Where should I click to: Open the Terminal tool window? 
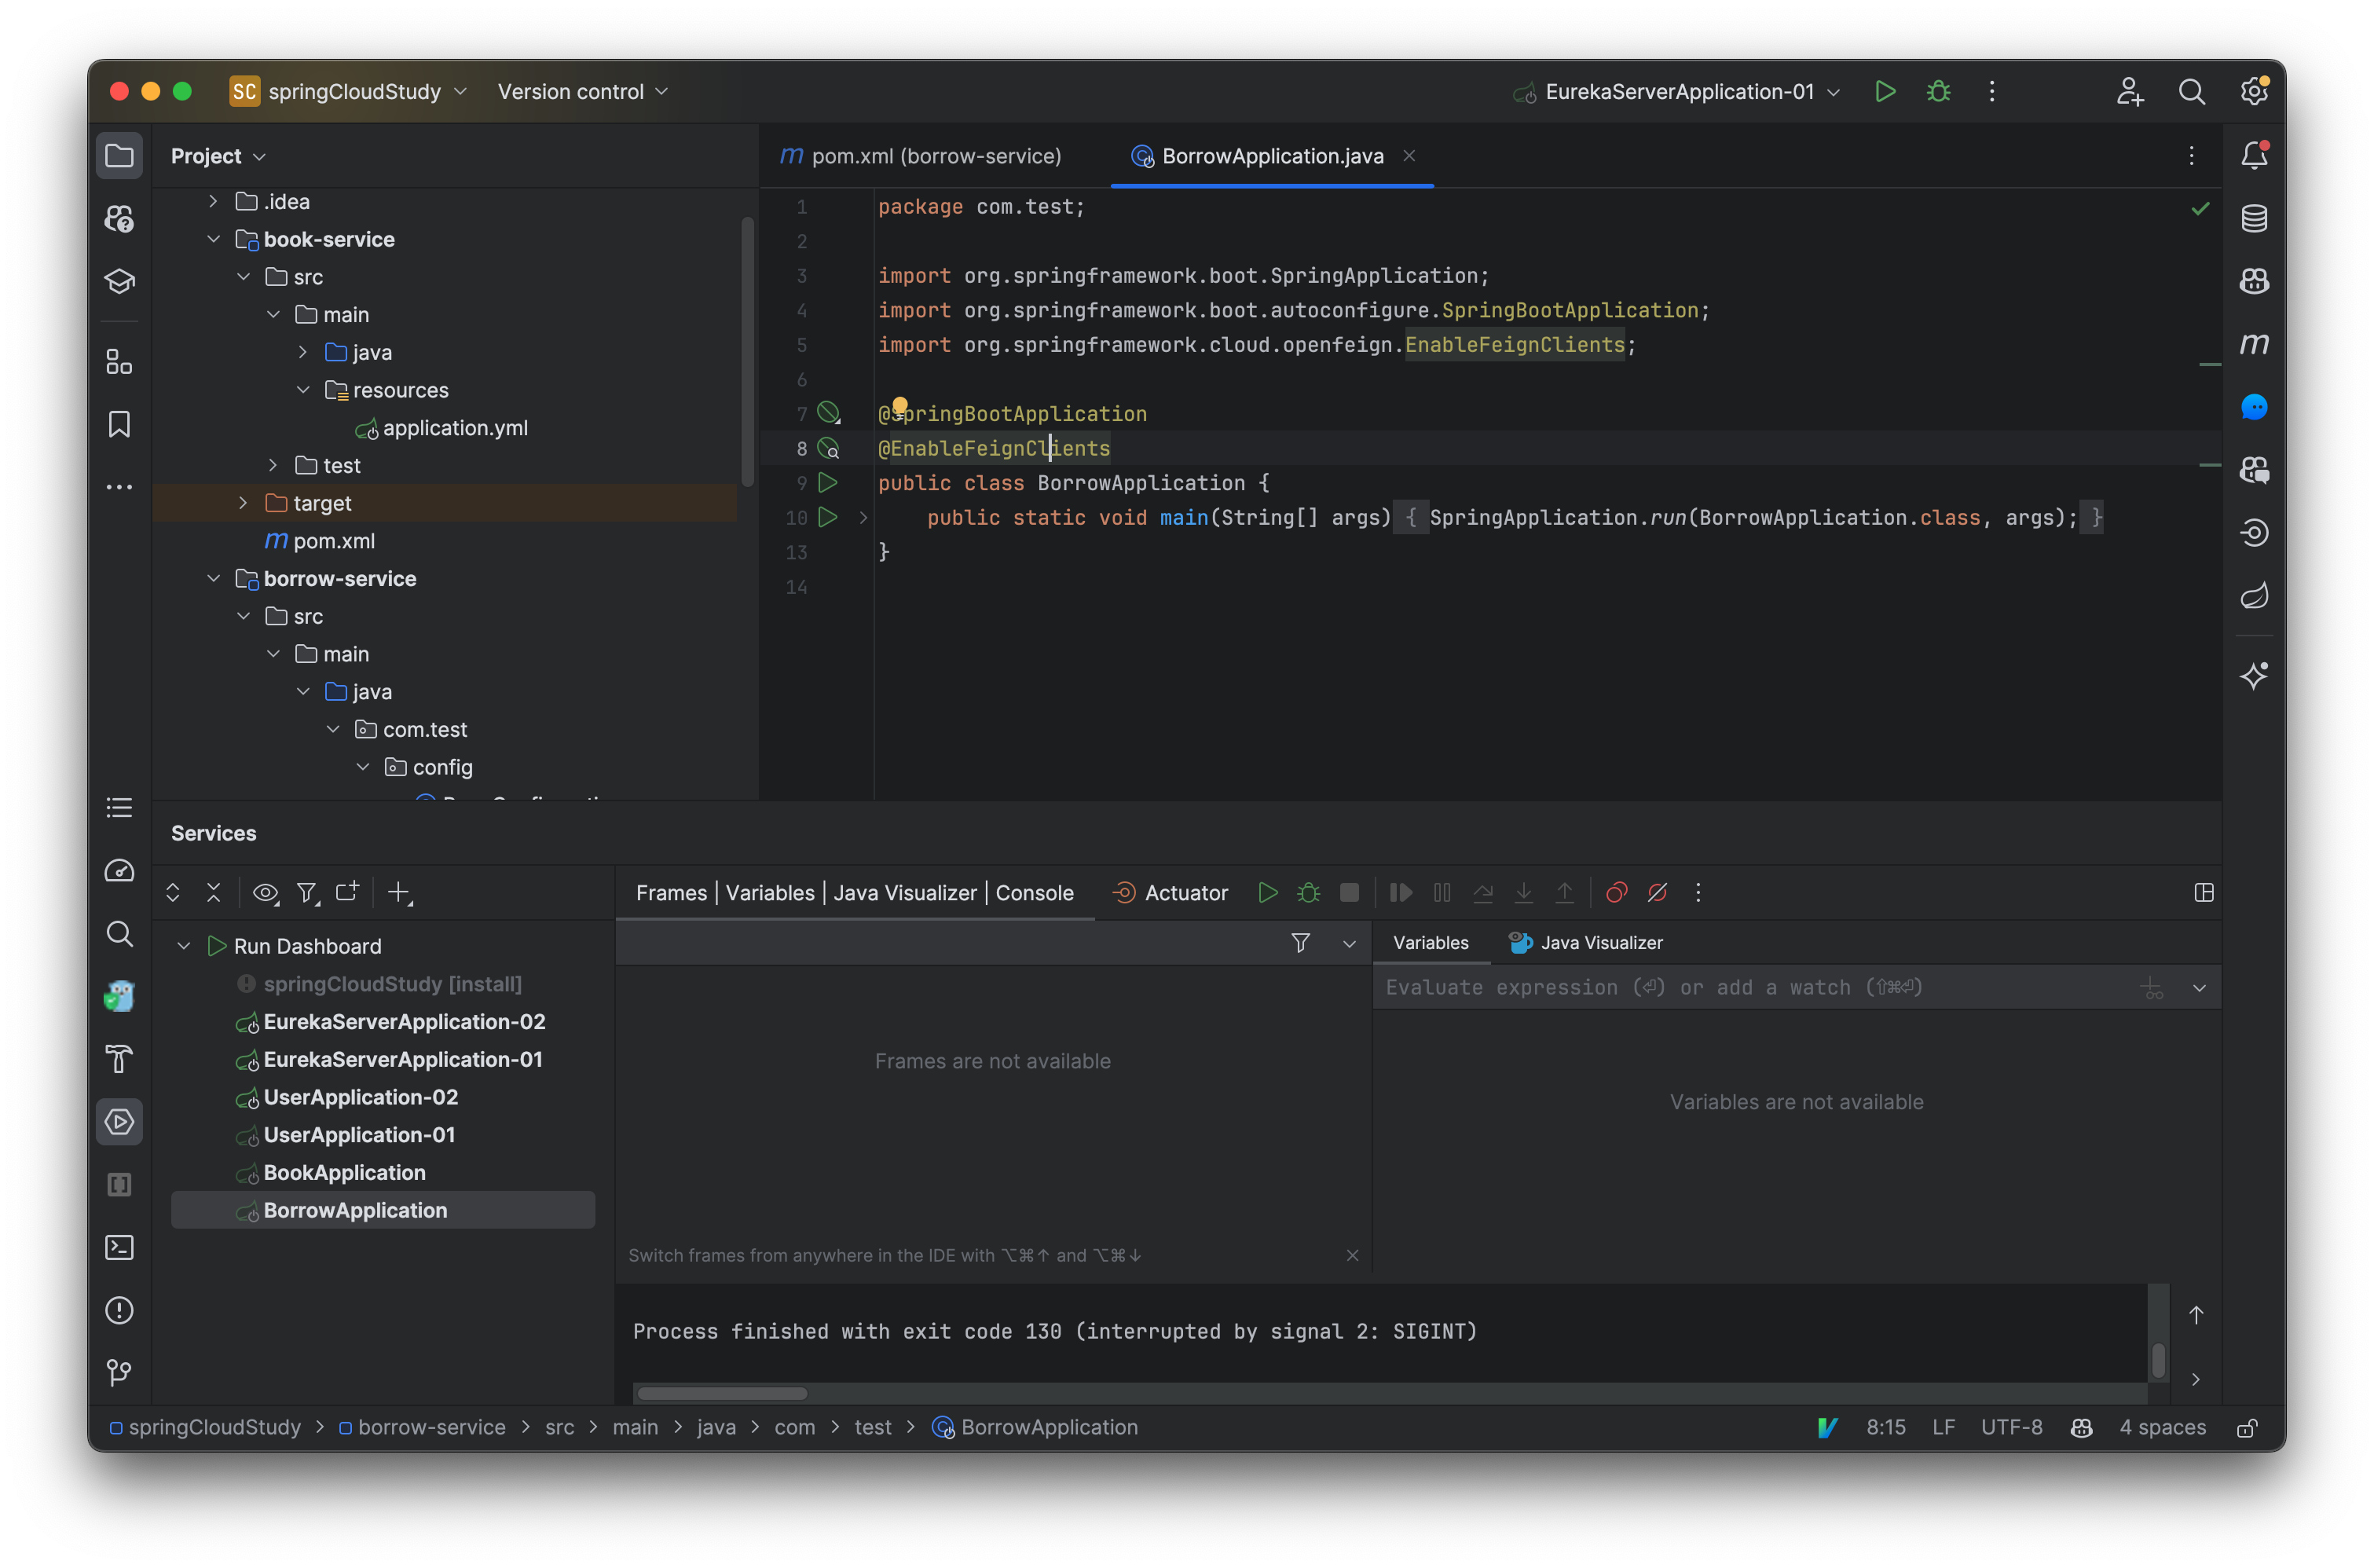[x=119, y=1247]
